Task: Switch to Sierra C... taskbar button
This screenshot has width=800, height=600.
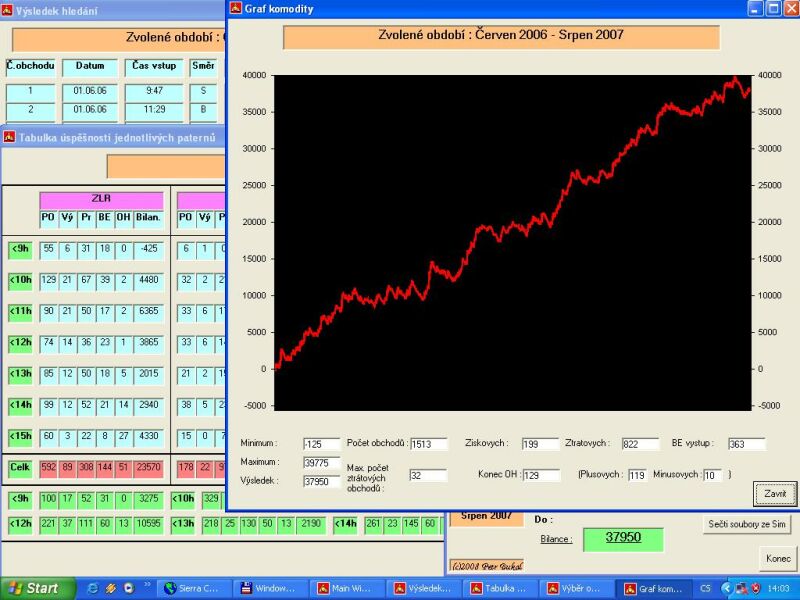Action: (194, 588)
